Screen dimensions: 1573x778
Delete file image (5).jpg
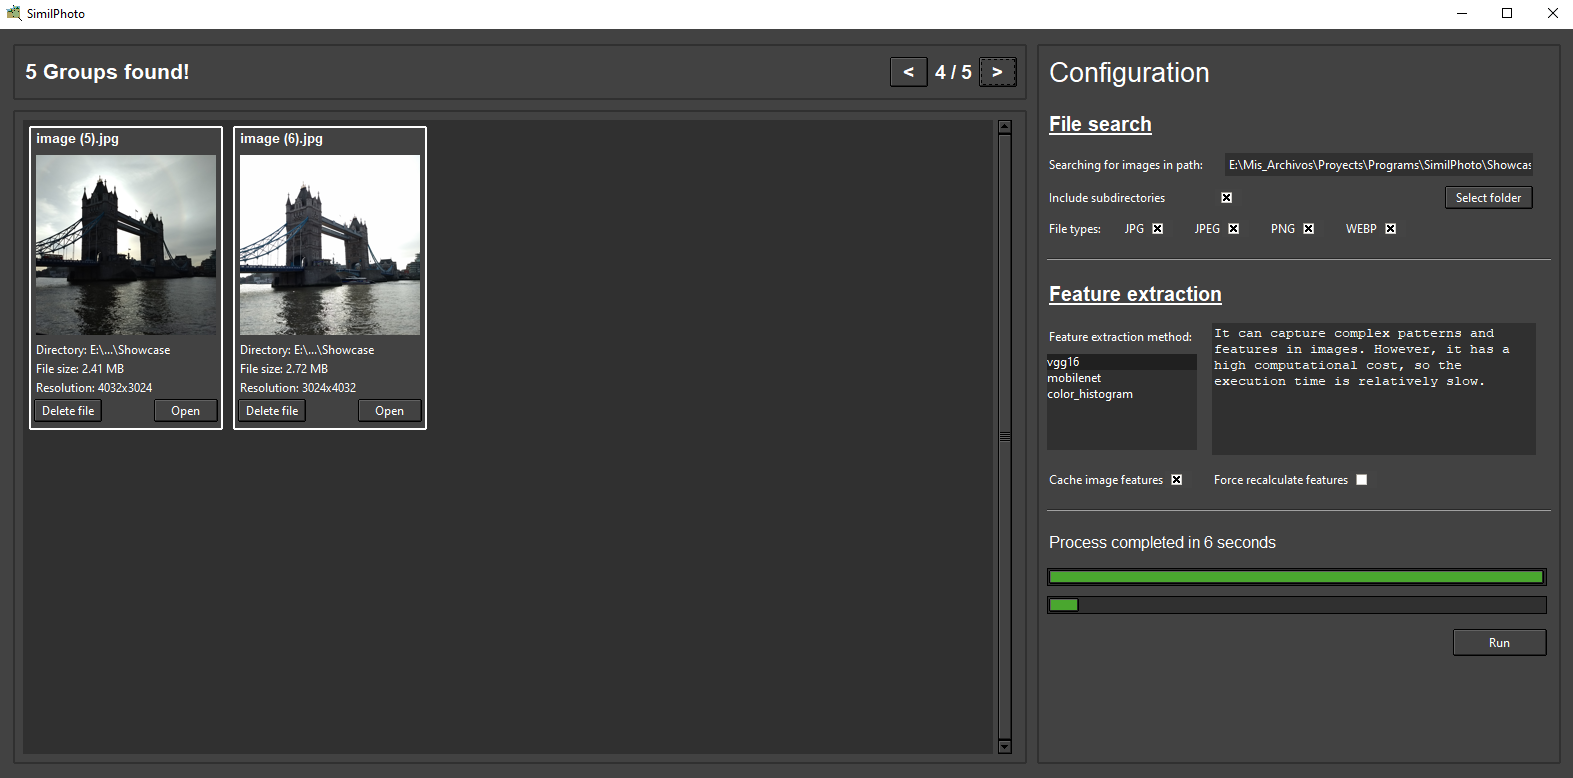click(x=68, y=411)
